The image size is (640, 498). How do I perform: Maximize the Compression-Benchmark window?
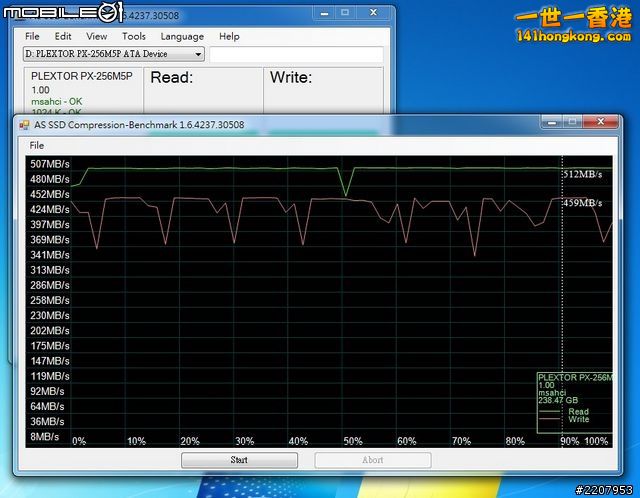(x=573, y=122)
